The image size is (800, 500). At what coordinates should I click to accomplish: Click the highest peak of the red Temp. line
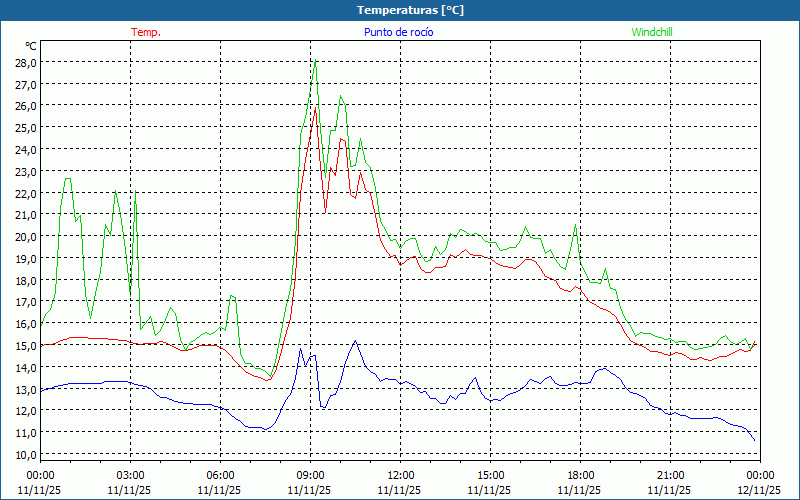315,108
